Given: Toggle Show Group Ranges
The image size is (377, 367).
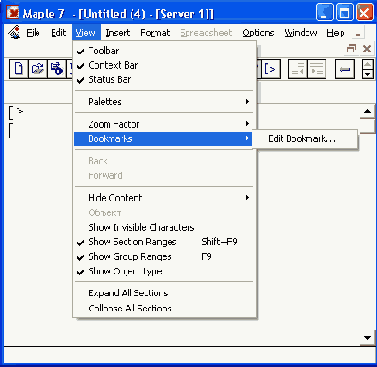Looking at the screenshot, I should pos(163,257).
